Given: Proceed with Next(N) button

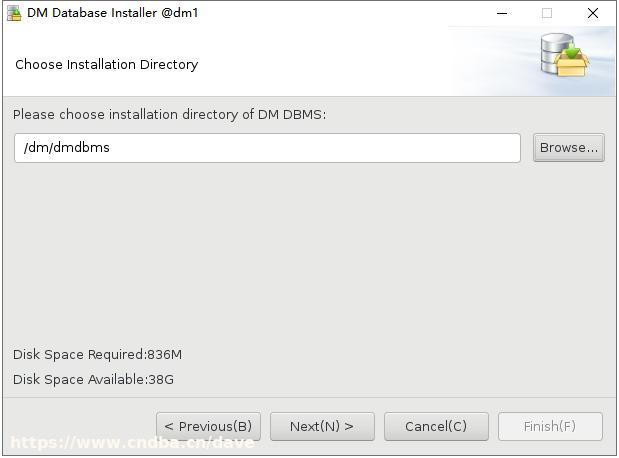Looking at the screenshot, I should (x=322, y=426).
